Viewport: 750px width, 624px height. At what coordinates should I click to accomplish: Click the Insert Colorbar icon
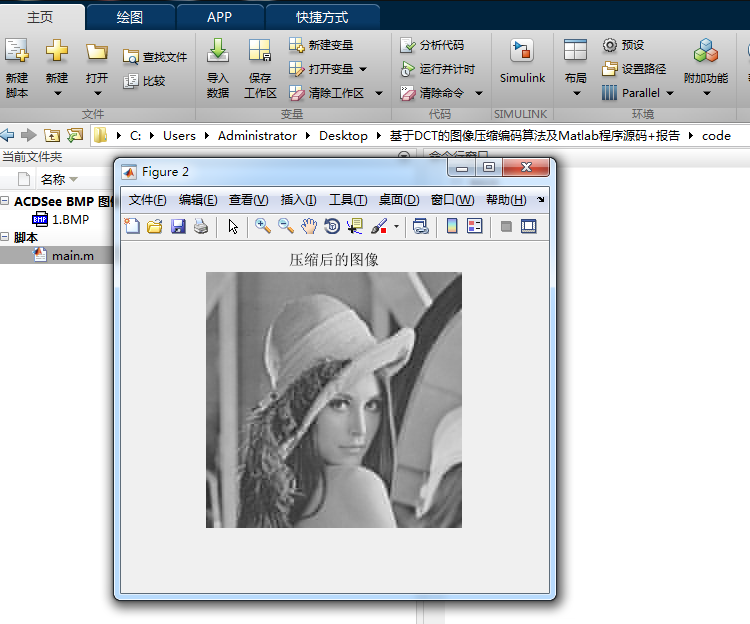452,226
